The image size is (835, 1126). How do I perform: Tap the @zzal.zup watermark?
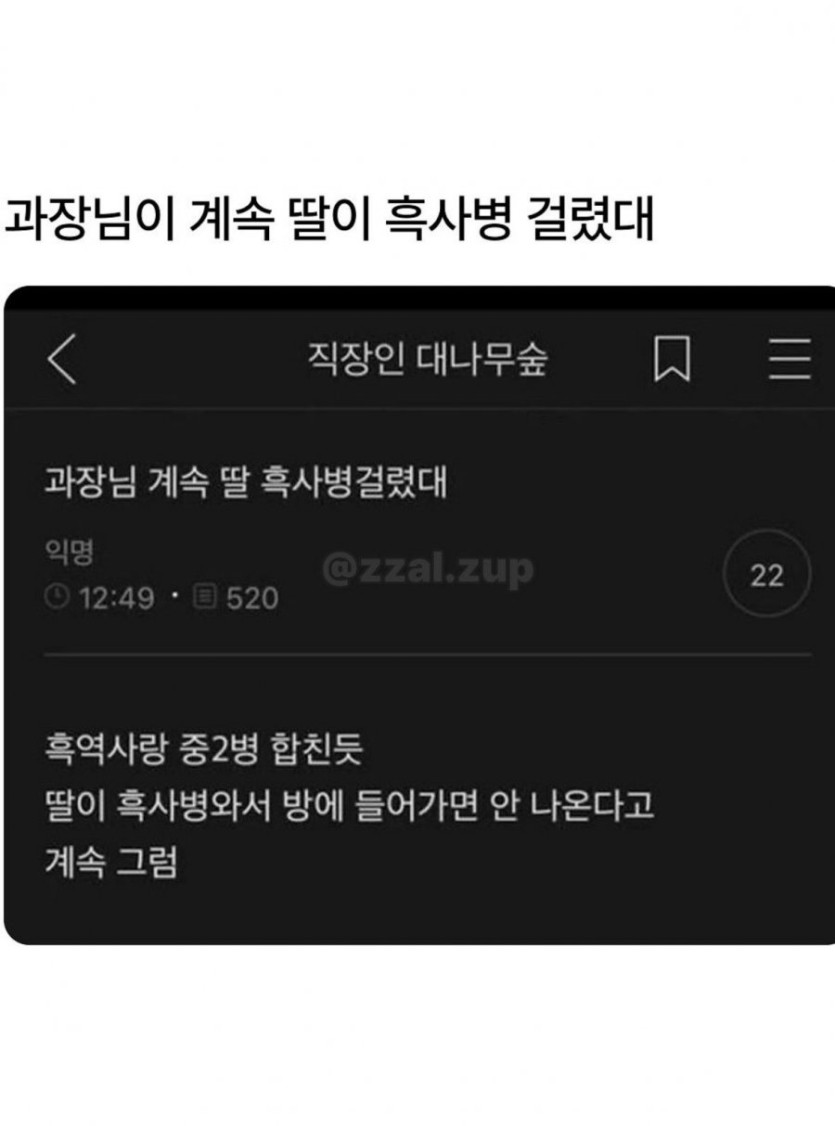click(x=428, y=569)
